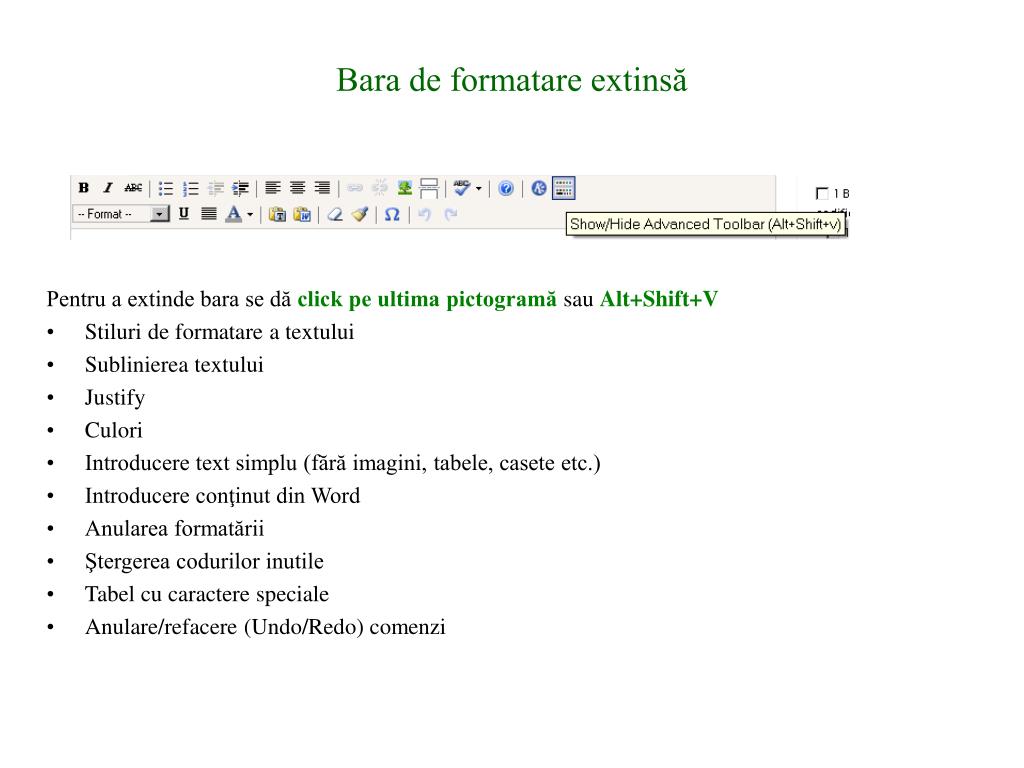Insert the page break tag icon
The image size is (1024, 768).
(429, 189)
